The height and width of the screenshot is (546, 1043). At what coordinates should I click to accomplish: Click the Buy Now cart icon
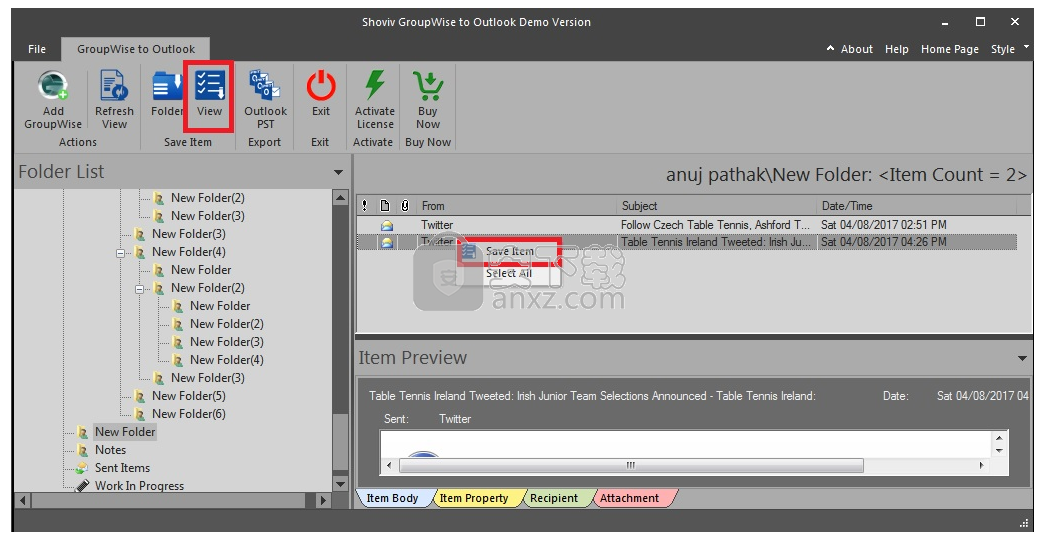[x=428, y=86]
